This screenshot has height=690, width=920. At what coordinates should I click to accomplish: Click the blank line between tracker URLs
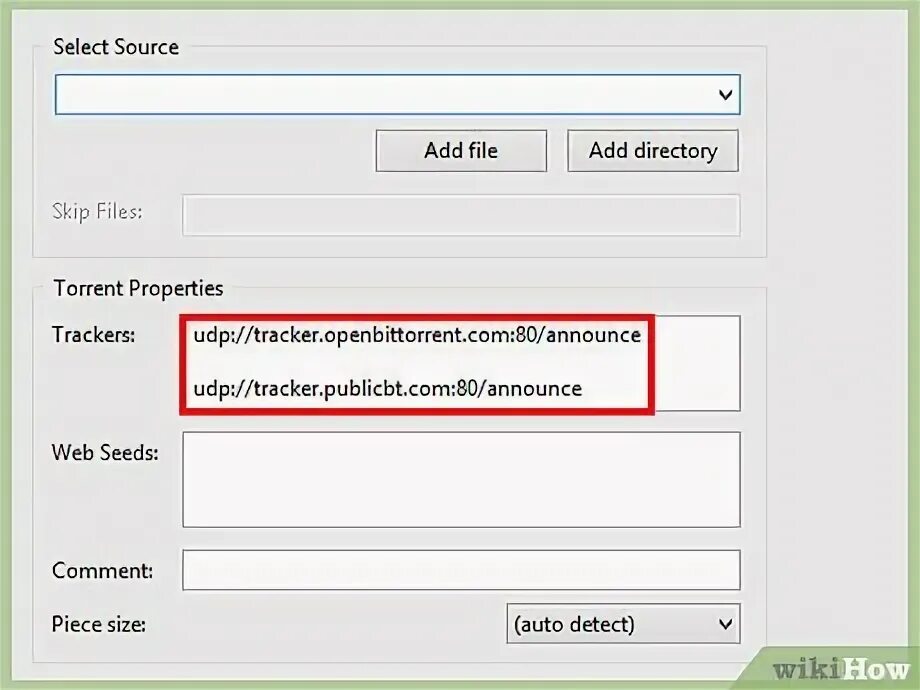417,362
